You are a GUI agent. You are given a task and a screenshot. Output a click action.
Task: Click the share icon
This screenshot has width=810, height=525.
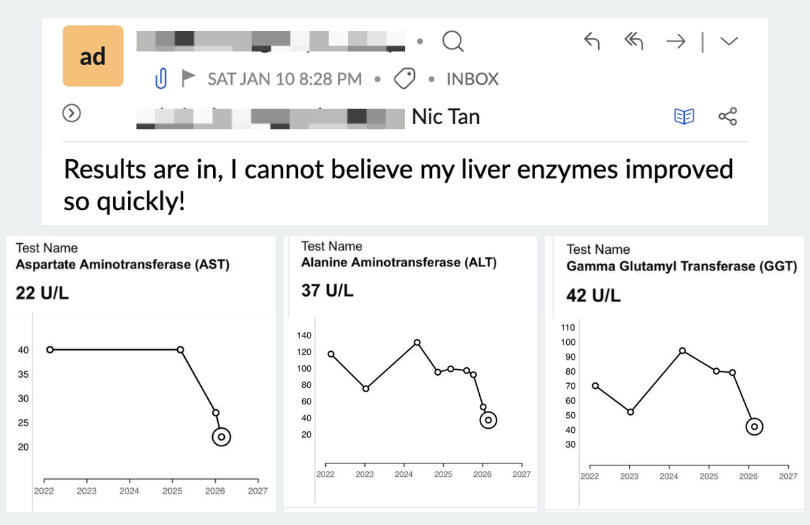point(728,117)
